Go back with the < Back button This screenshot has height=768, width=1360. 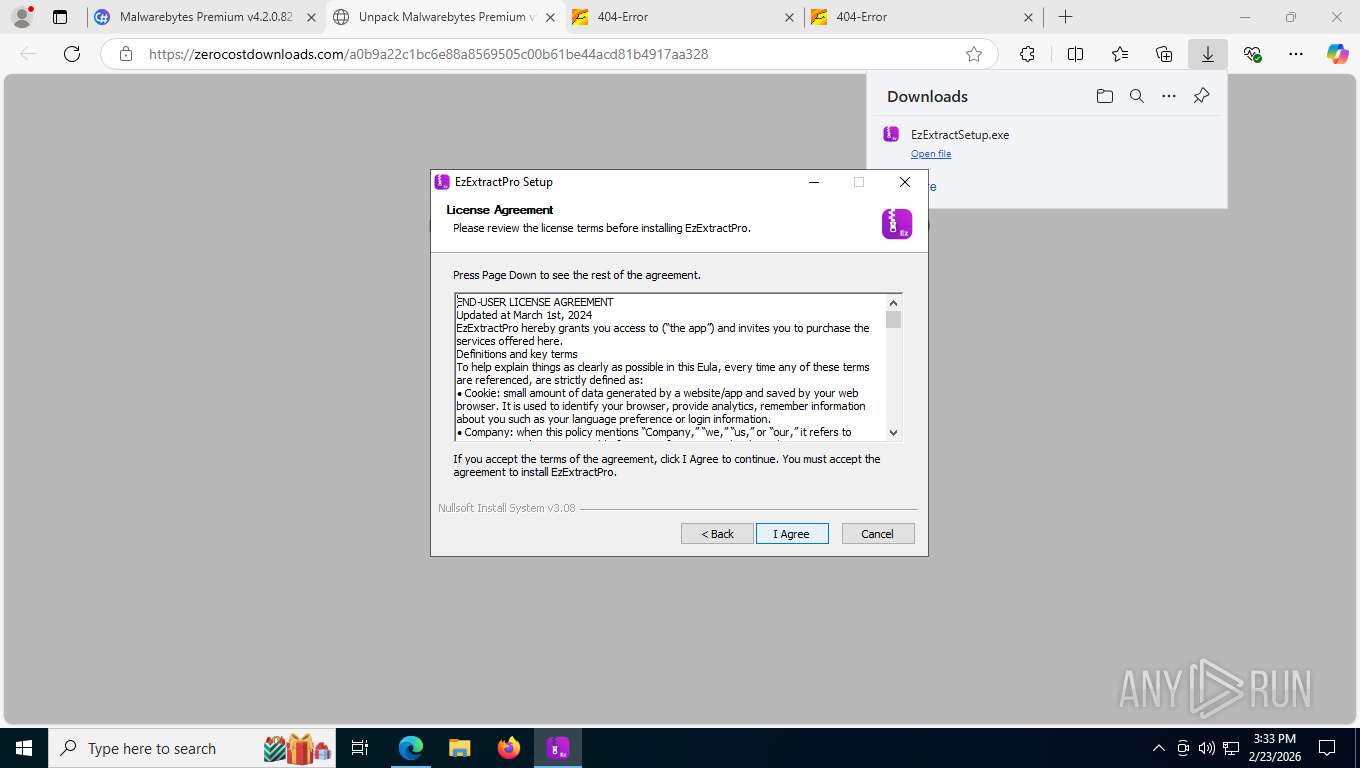tap(717, 534)
